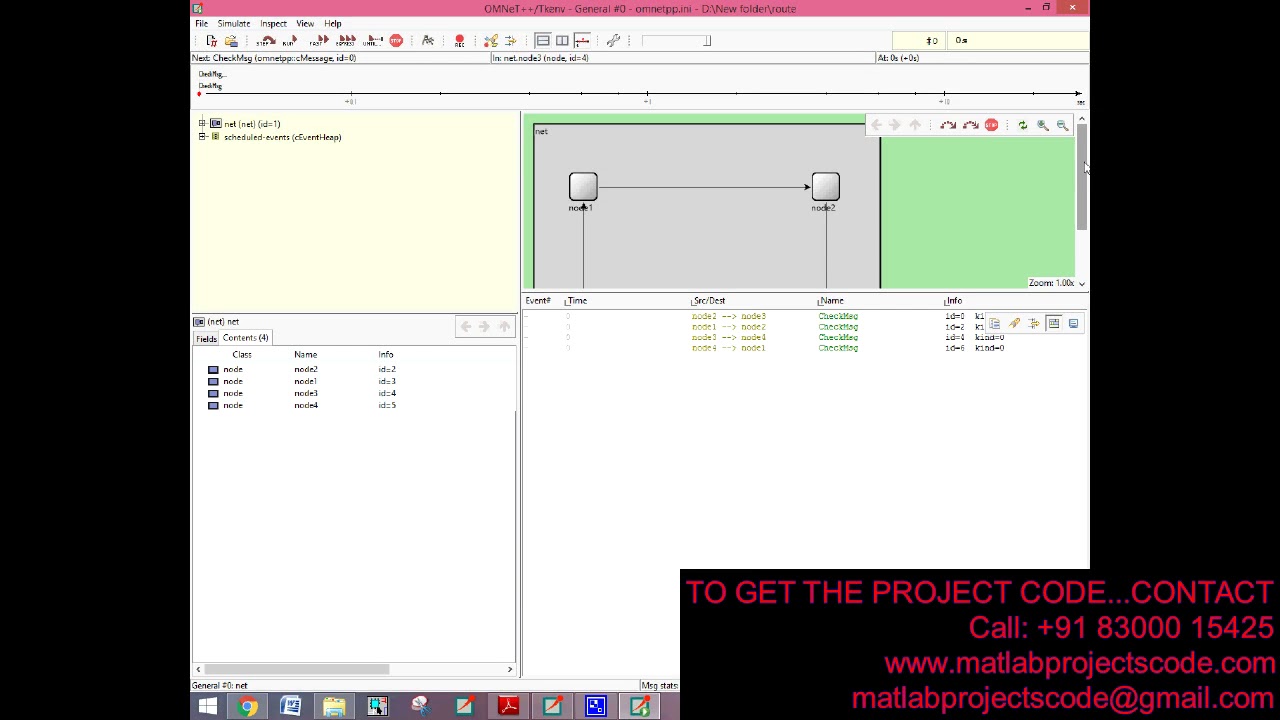Select the node4 row in contents list
This screenshot has height=720, width=1280.
[x=354, y=406]
